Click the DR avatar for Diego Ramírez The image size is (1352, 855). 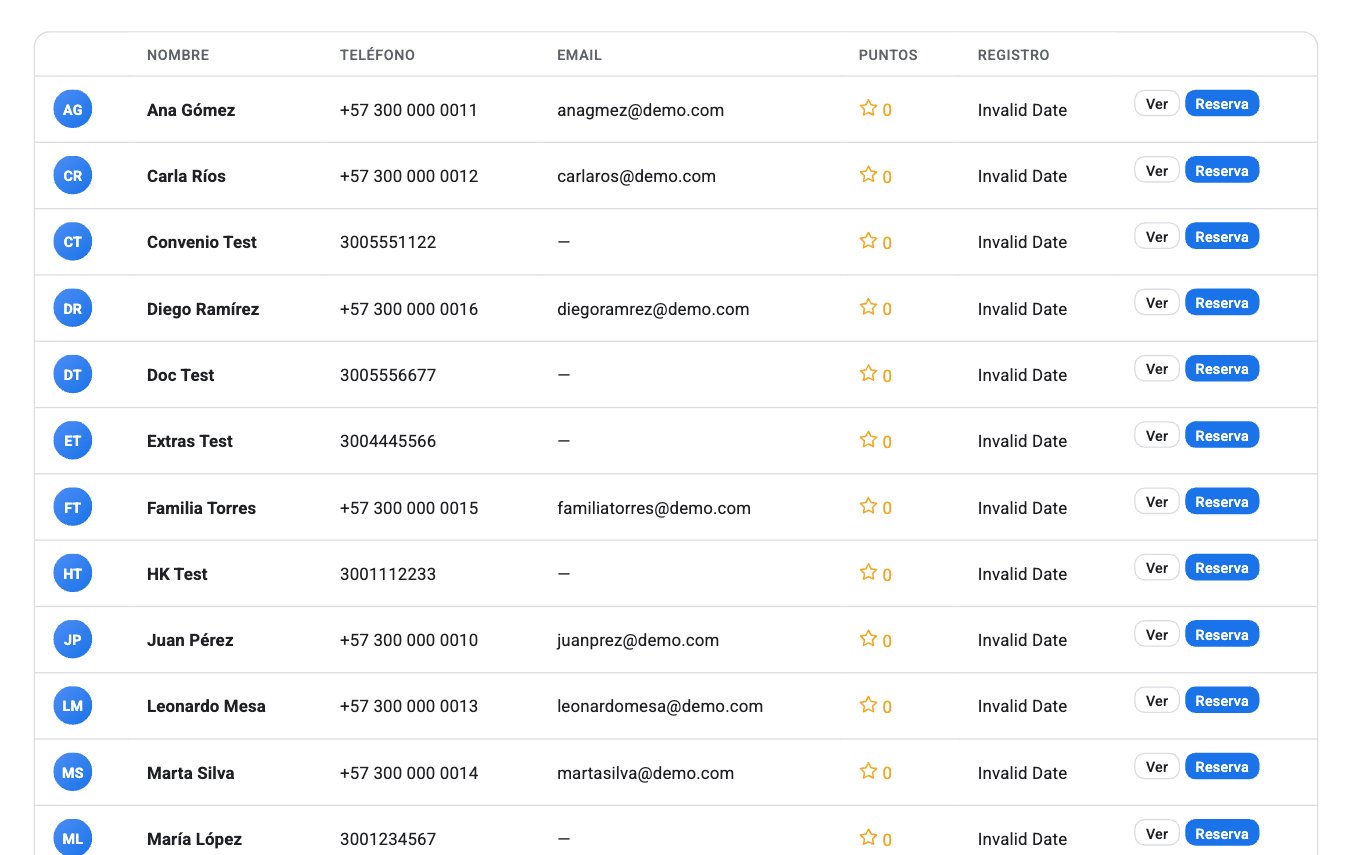(73, 309)
